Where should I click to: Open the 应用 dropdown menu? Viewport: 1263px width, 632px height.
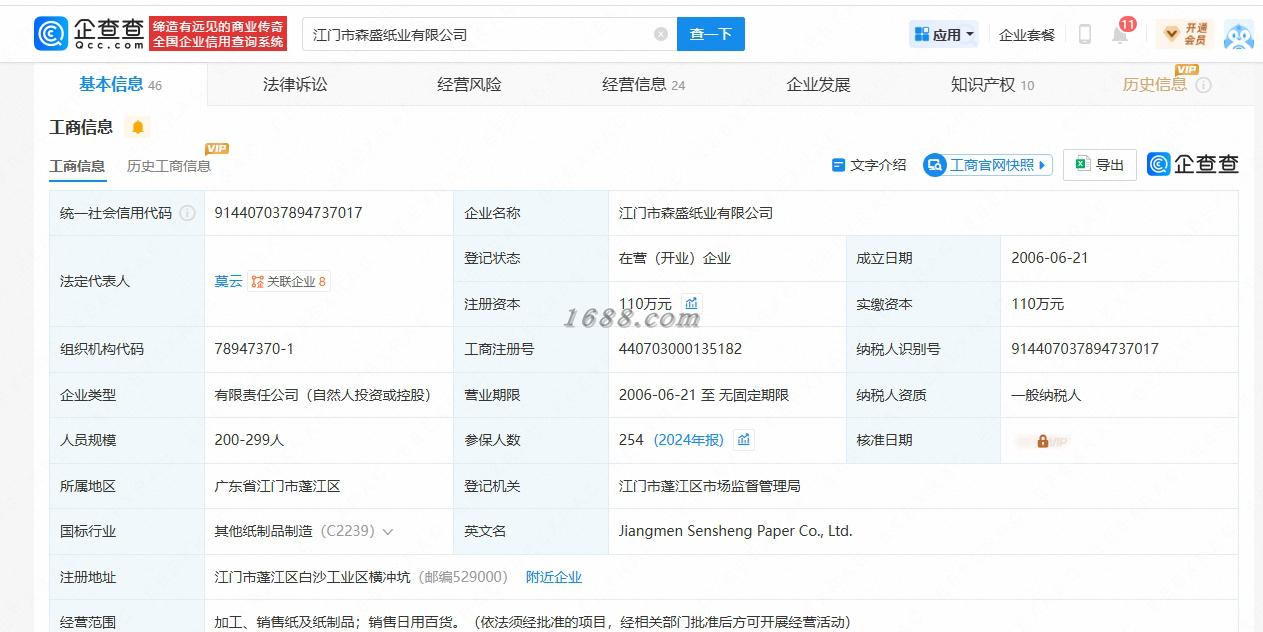944,34
